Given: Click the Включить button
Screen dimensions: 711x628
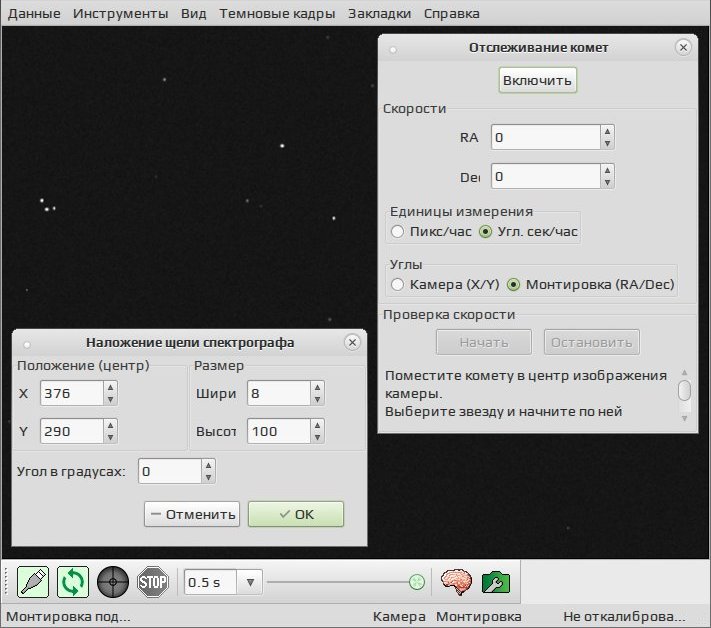Looking at the screenshot, I should [x=537, y=80].
